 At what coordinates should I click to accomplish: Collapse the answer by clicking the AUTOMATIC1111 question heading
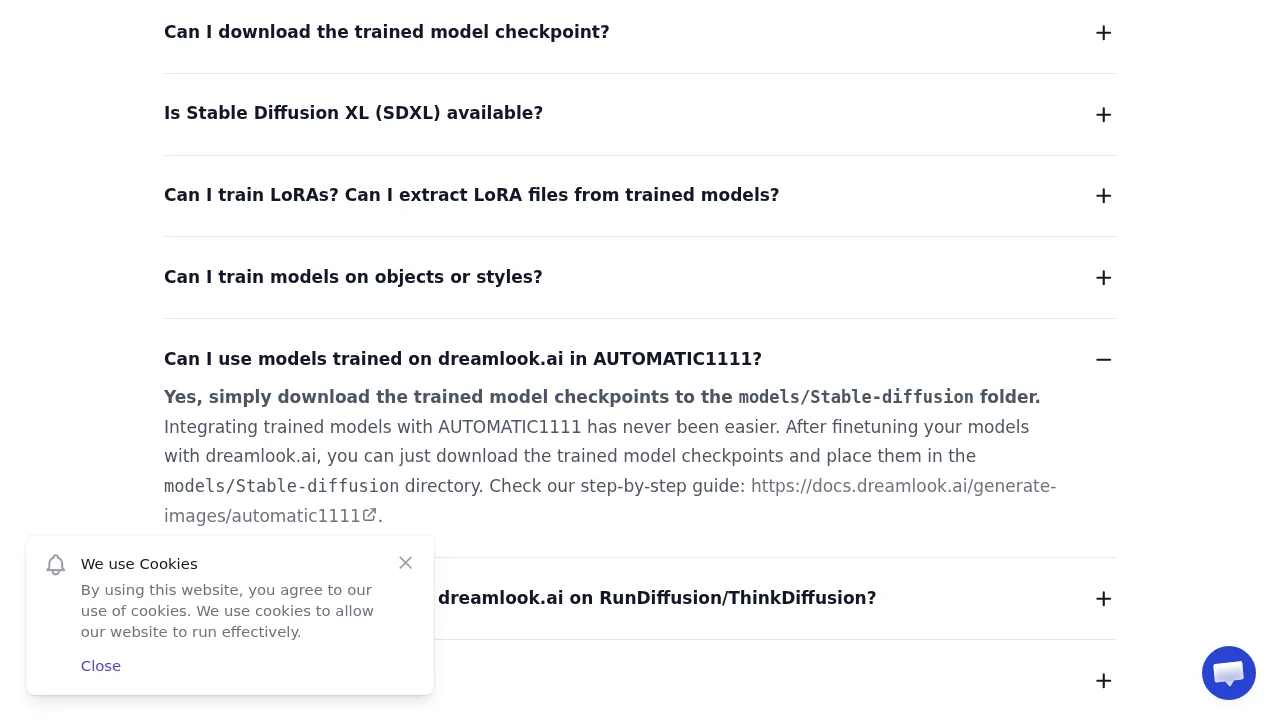coord(463,359)
